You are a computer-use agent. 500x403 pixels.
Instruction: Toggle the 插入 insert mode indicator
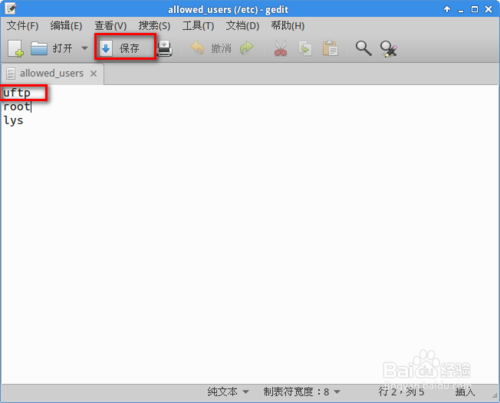(x=465, y=392)
